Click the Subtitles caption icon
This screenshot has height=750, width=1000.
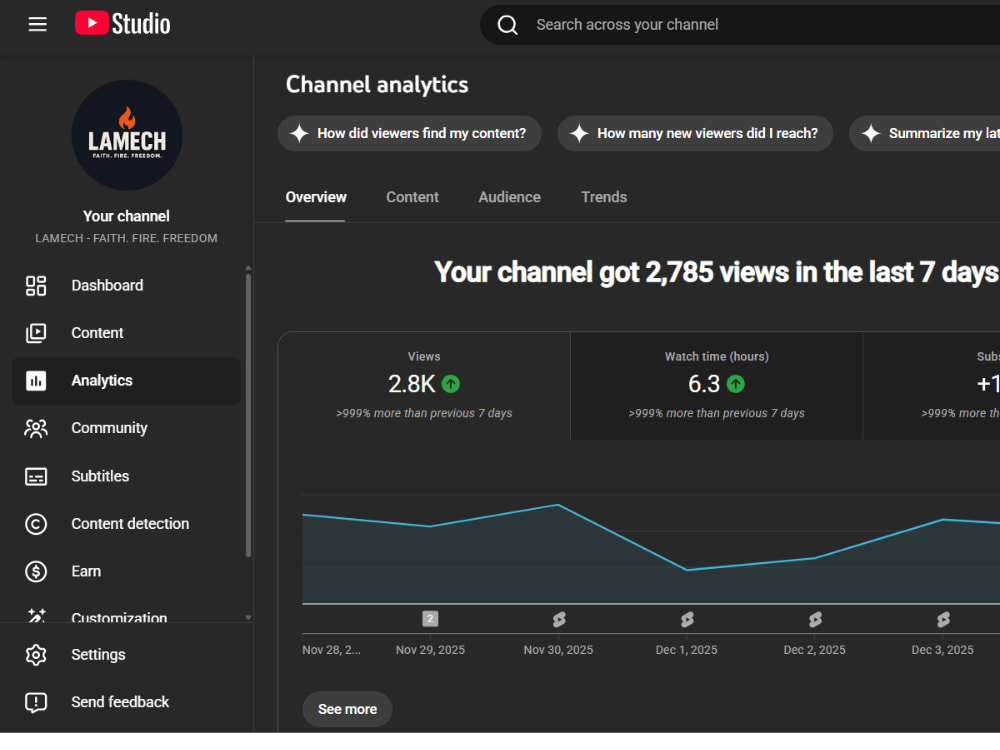point(36,476)
